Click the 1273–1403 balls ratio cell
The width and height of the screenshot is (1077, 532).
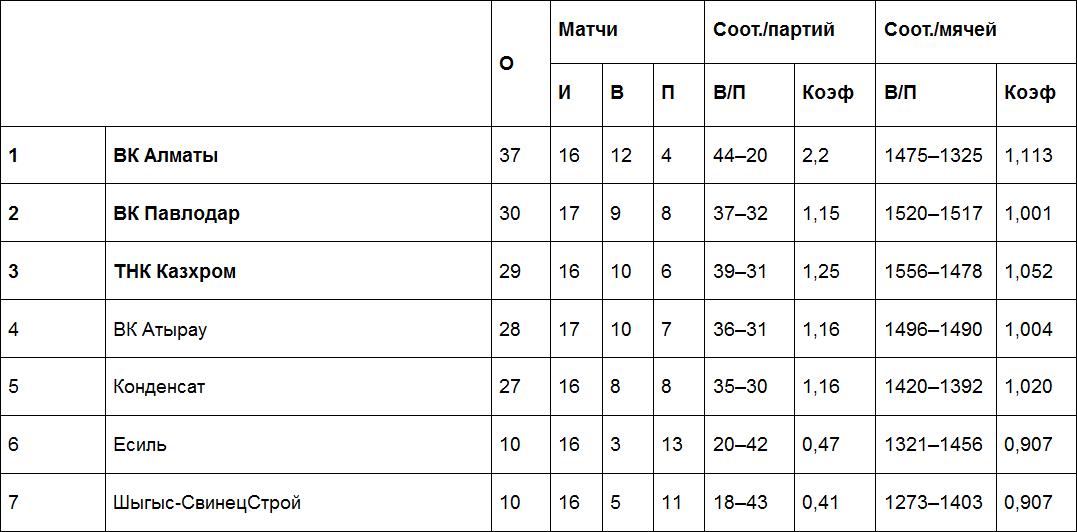933,503
